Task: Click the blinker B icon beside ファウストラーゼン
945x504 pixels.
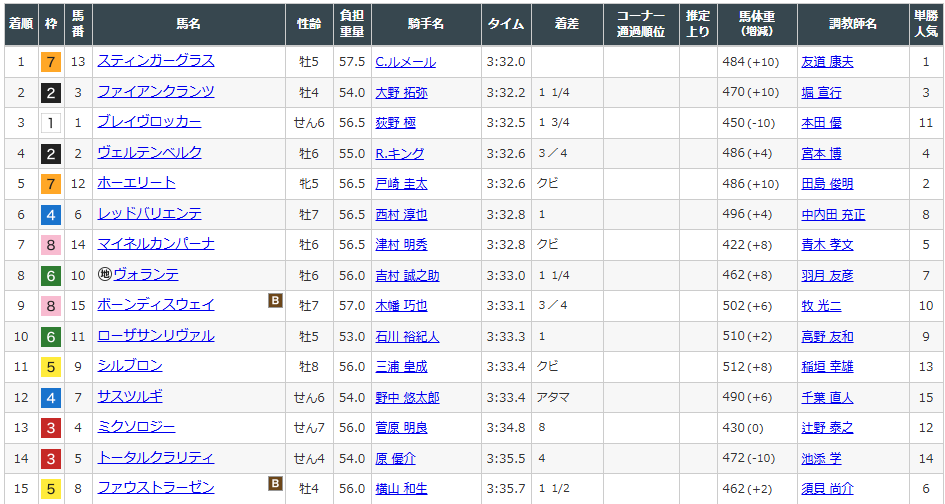Action: click(x=275, y=484)
